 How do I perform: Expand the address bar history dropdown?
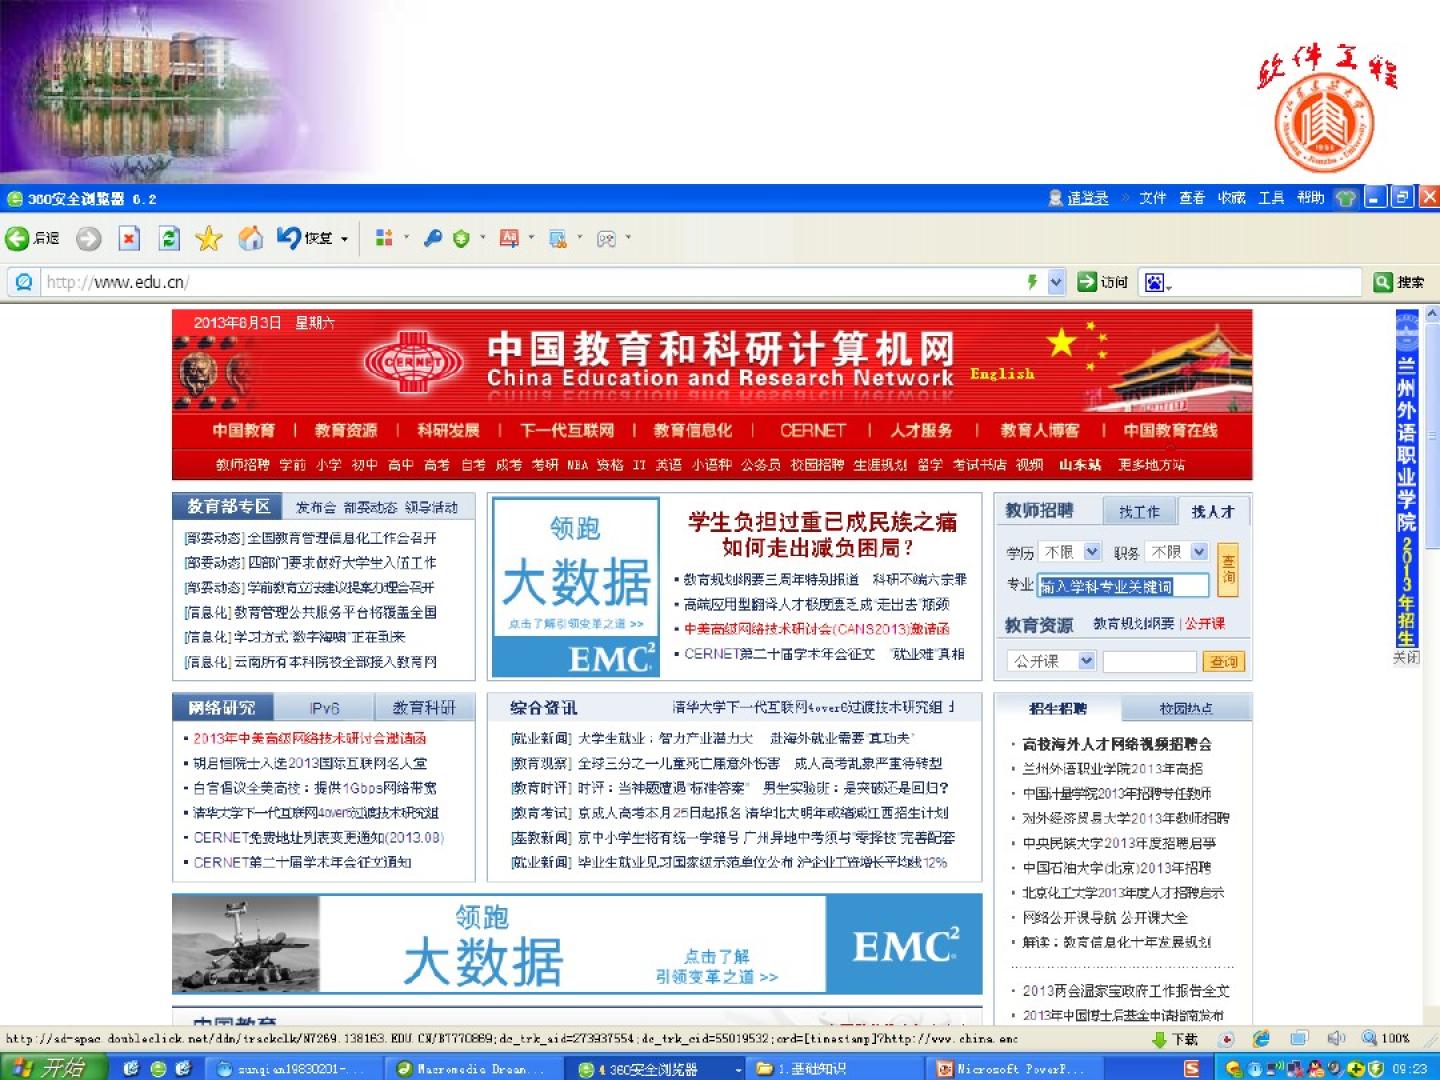[x=1056, y=282]
